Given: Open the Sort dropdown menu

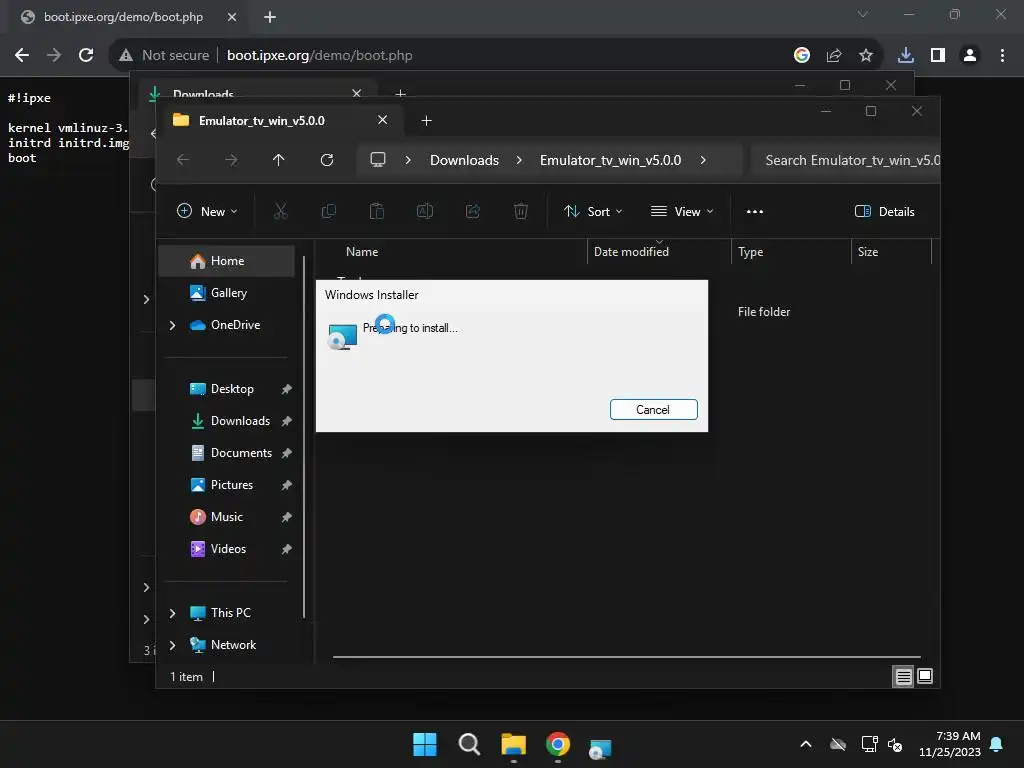Looking at the screenshot, I should point(593,211).
